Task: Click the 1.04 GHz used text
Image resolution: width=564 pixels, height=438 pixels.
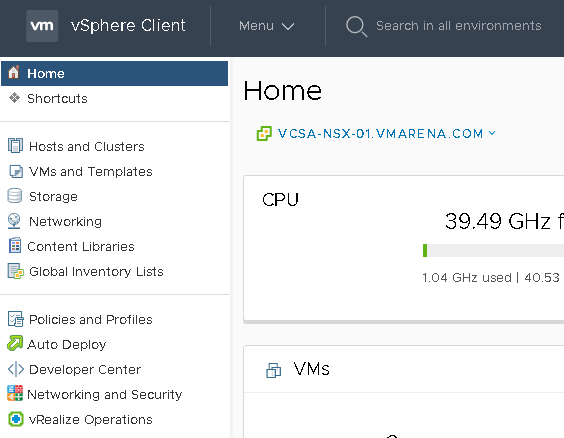Action: point(467,278)
